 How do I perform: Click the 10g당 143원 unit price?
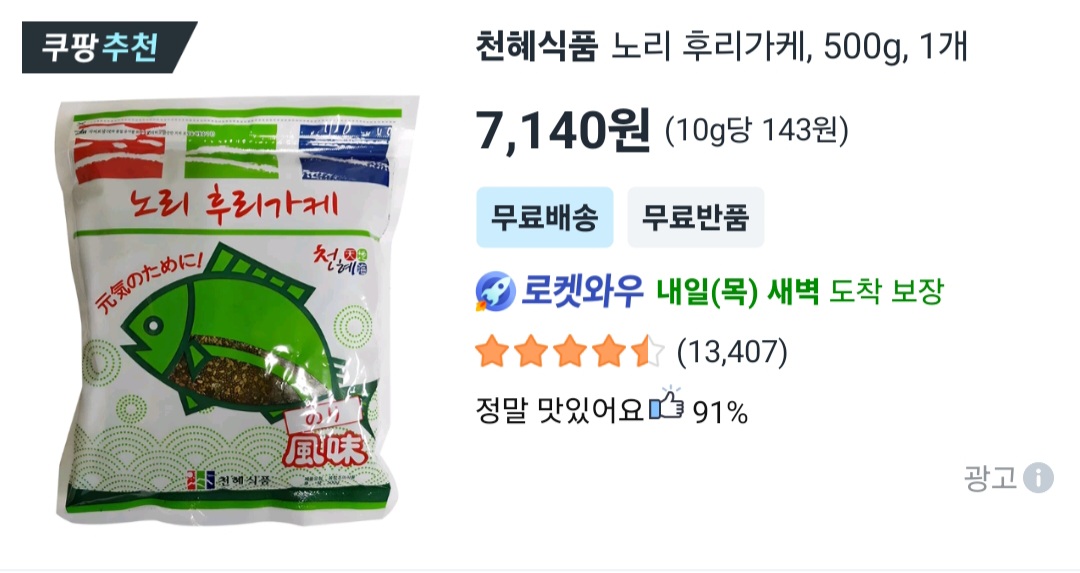pyautogui.click(x=756, y=130)
